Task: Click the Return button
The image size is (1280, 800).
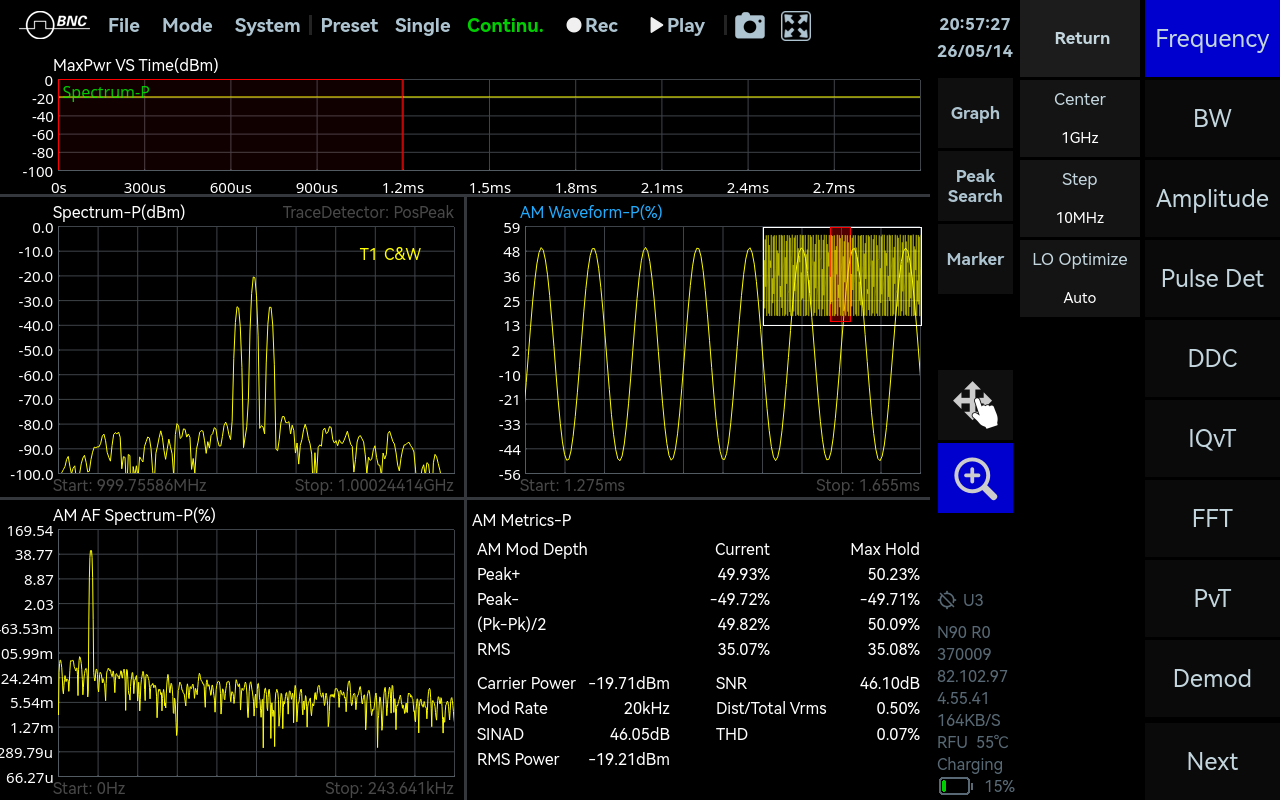Action: (1080, 38)
